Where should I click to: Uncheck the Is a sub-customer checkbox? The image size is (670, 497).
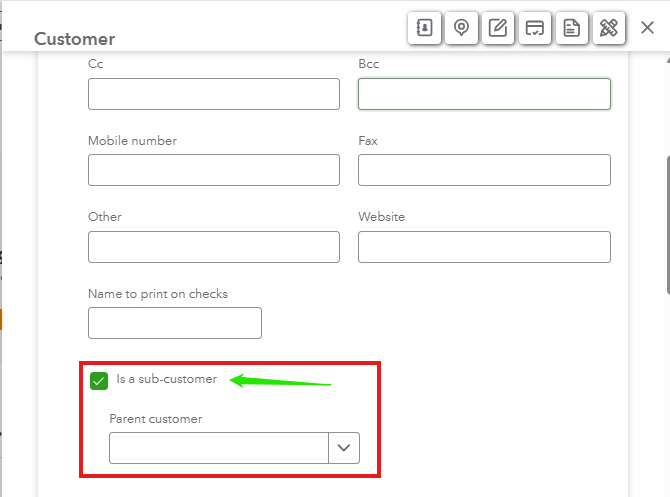point(99,380)
